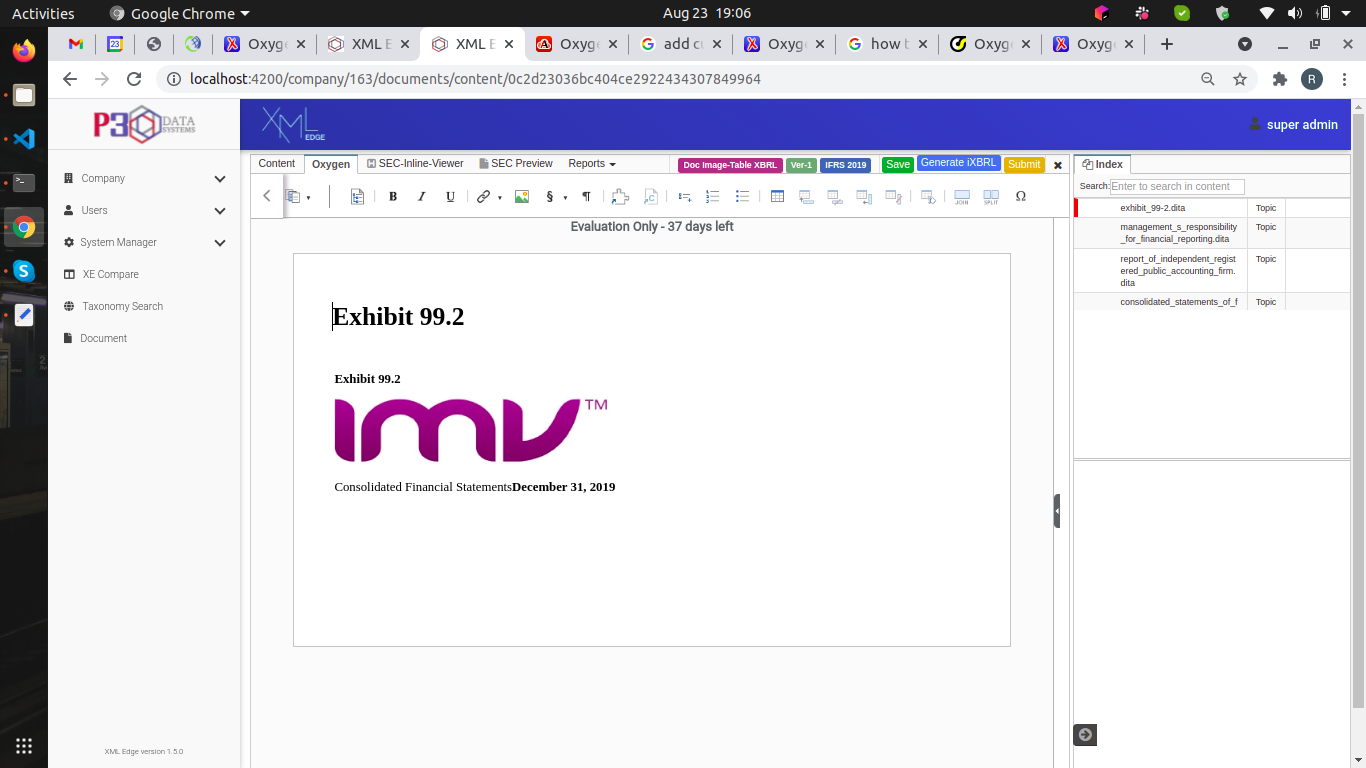Screen dimensions: 1366x768
Task: Click the insert list item icon
Action: point(685,197)
